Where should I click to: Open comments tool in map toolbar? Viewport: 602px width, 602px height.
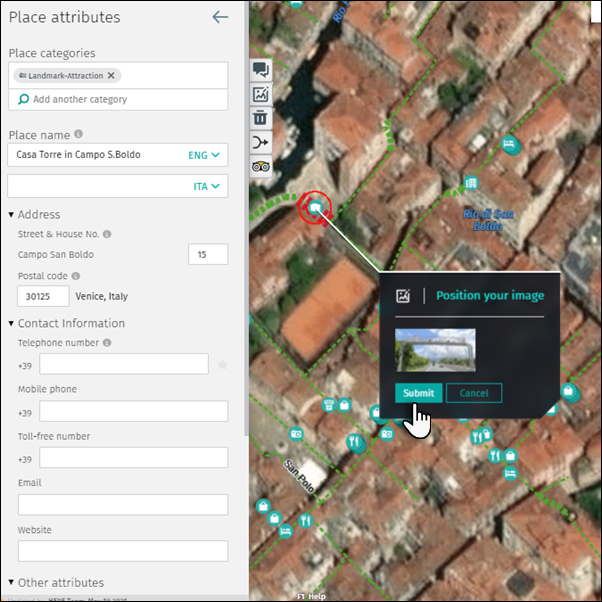[x=261, y=70]
